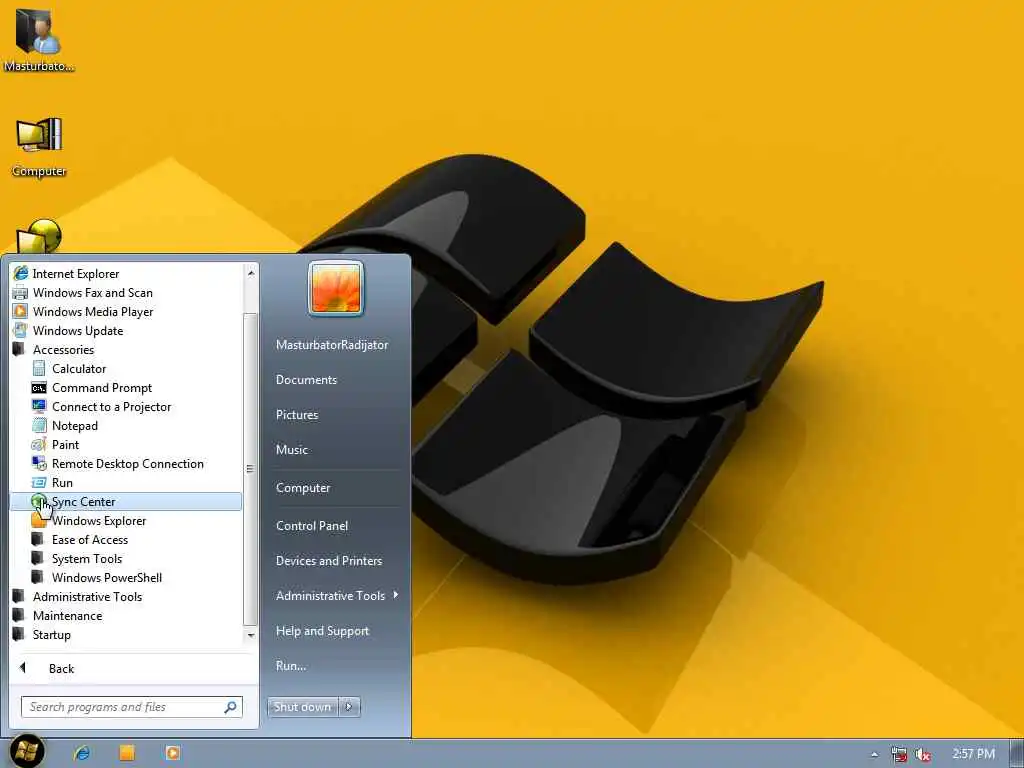Click the programs list scroll down arrow
The width and height of the screenshot is (1024, 768).
(251, 635)
